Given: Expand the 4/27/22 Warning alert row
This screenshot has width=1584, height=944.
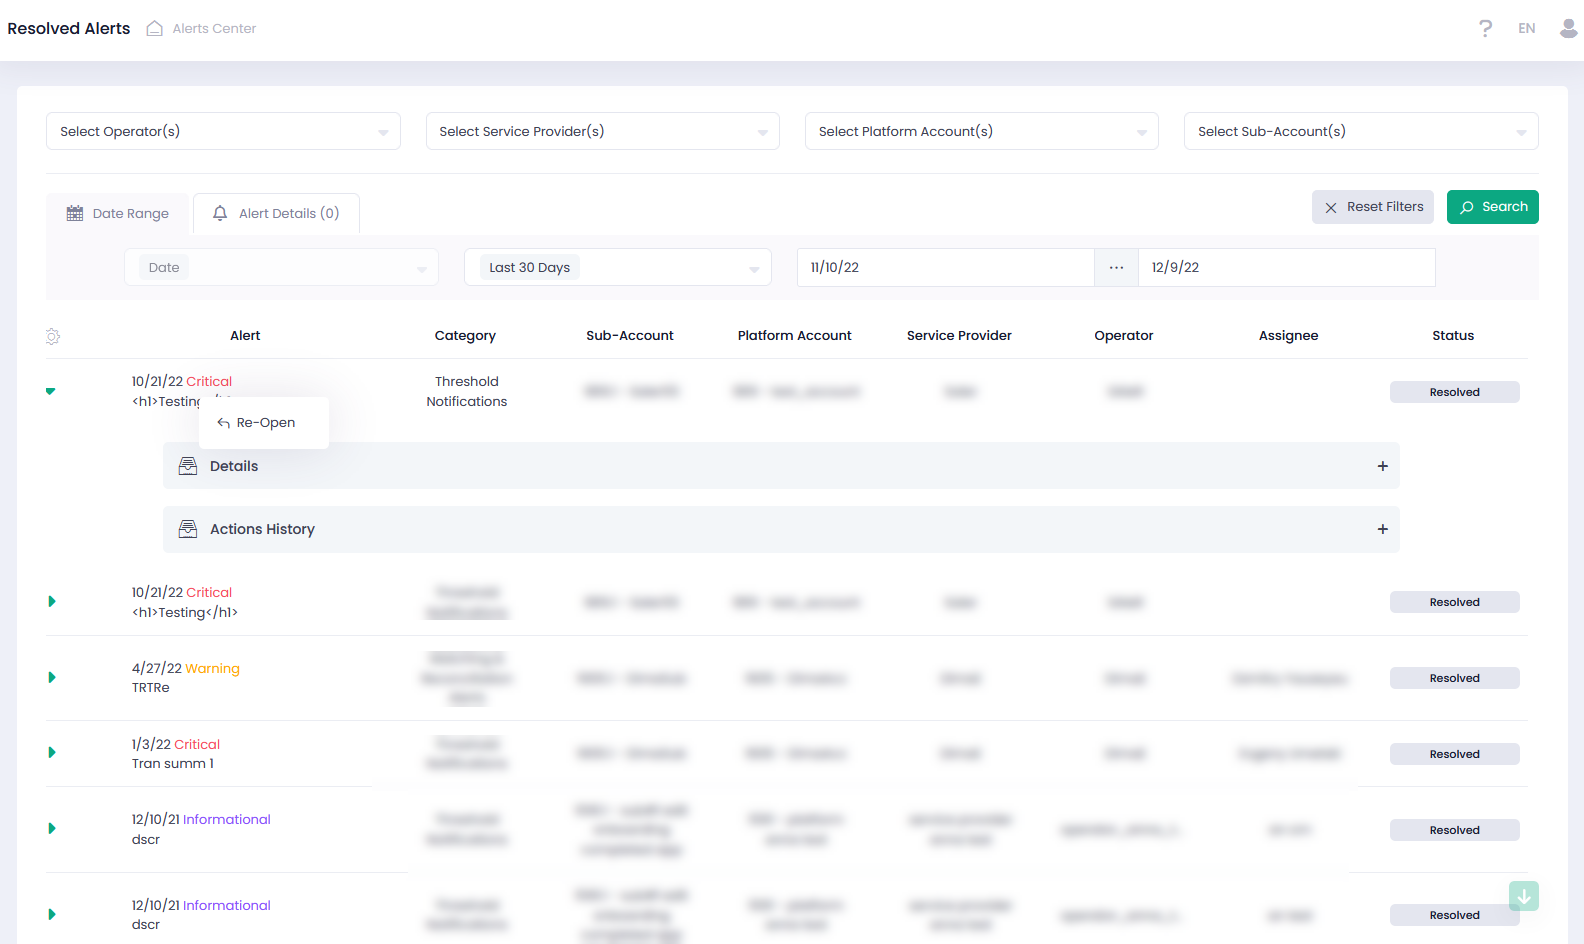Looking at the screenshot, I should 52,678.
